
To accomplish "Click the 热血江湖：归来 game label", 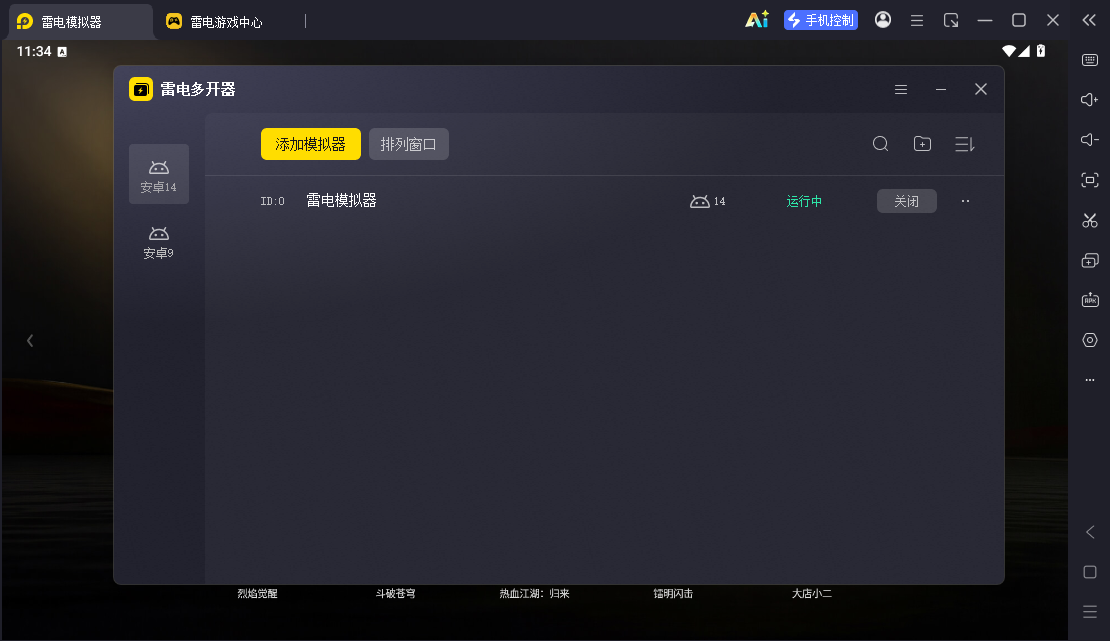I will coord(534,594).
